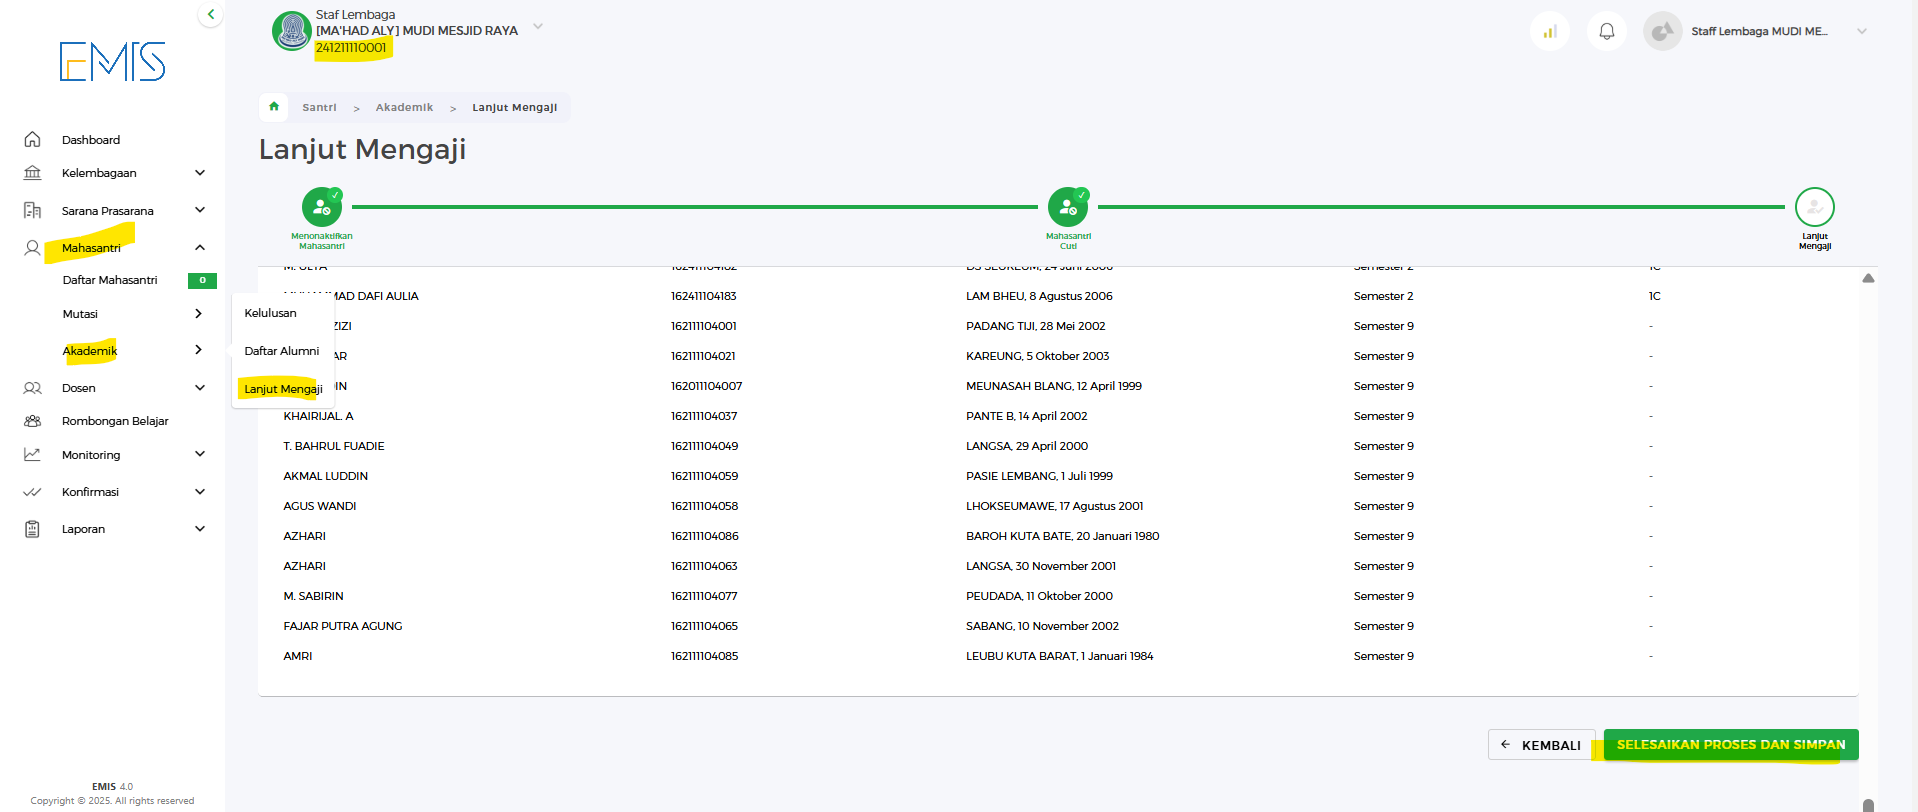The width and height of the screenshot is (1918, 812).
Task: Click the home icon in breadcrumb
Action: point(274,106)
